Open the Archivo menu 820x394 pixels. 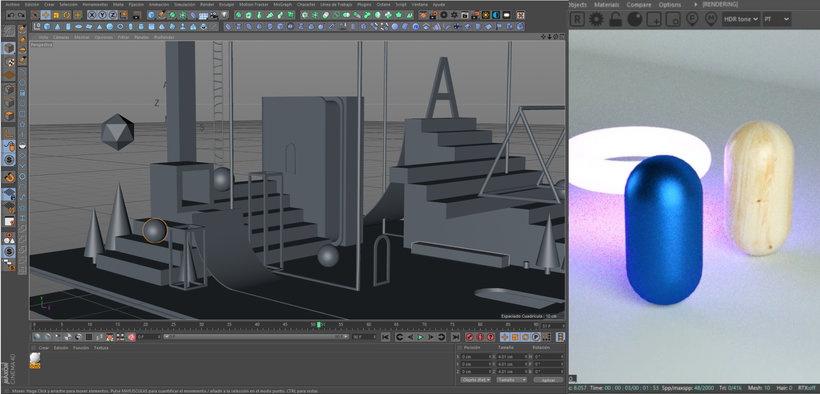(12, 4)
